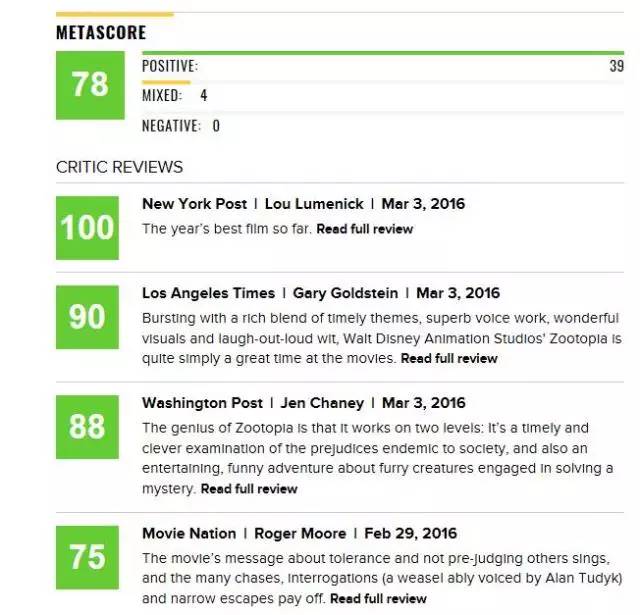Click the 100 score badge

tap(88, 227)
